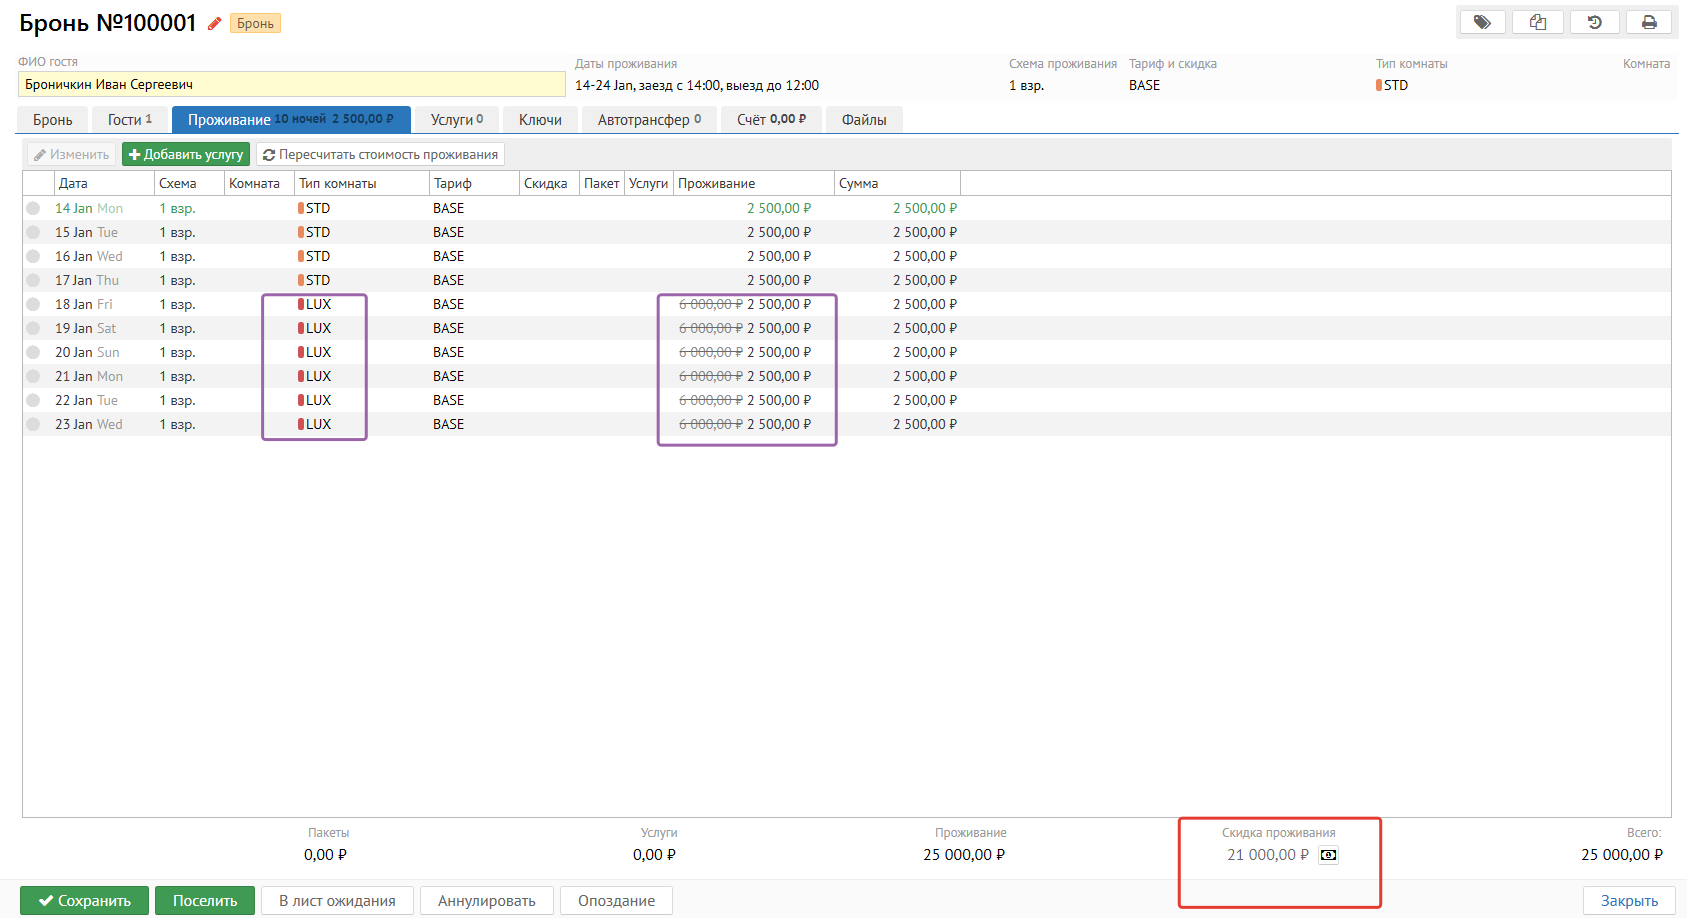Click the Аннулировать button
Image resolution: width=1687 pixels, height=918 pixels.
pos(486,900)
